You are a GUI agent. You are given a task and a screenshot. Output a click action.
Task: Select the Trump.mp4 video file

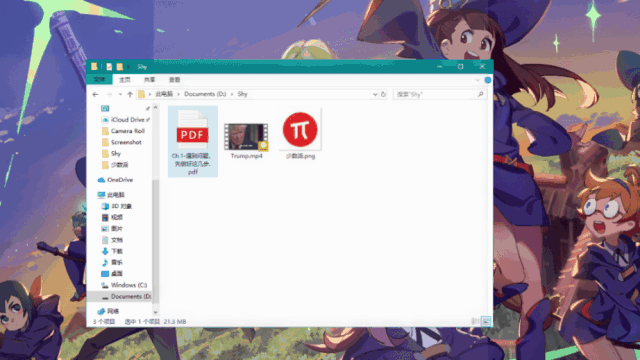click(246, 141)
